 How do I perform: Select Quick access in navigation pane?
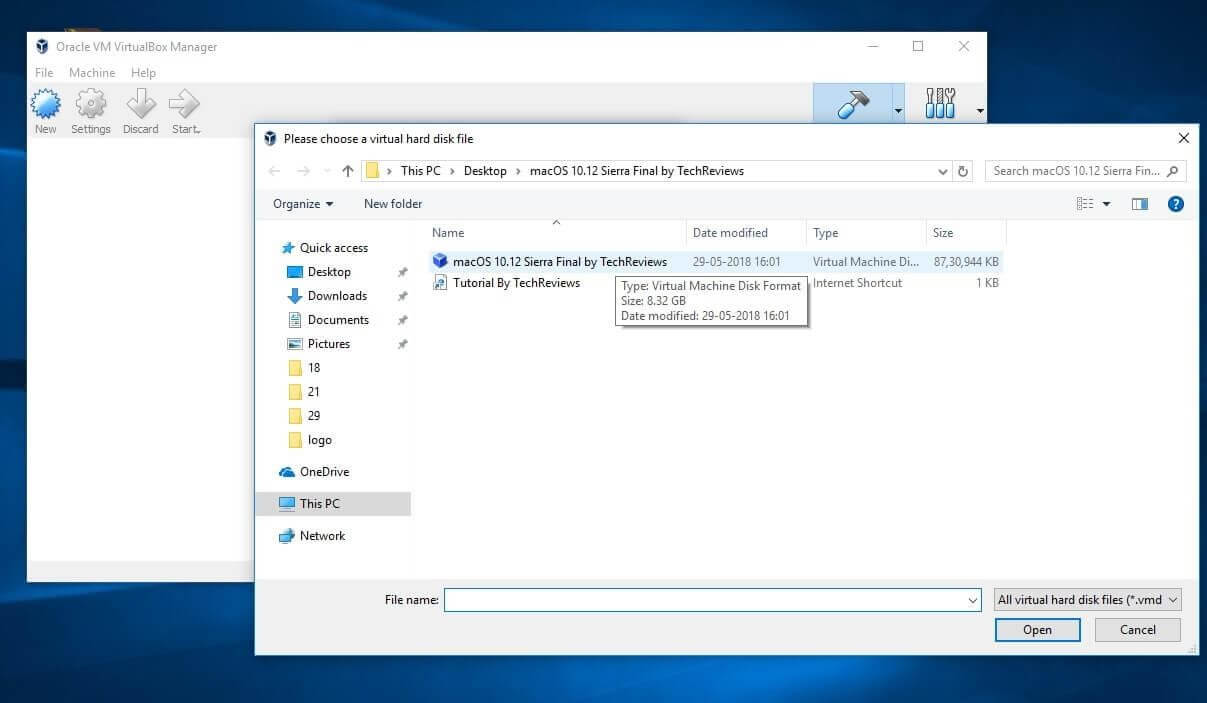[x=334, y=248]
